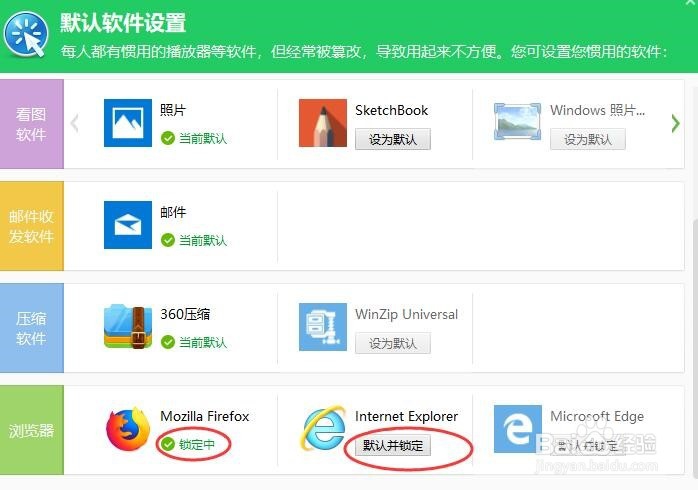Image resolution: width=698 pixels, height=490 pixels.
Task: Click the Internet Explorer name label
Action: click(x=406, y=416)
